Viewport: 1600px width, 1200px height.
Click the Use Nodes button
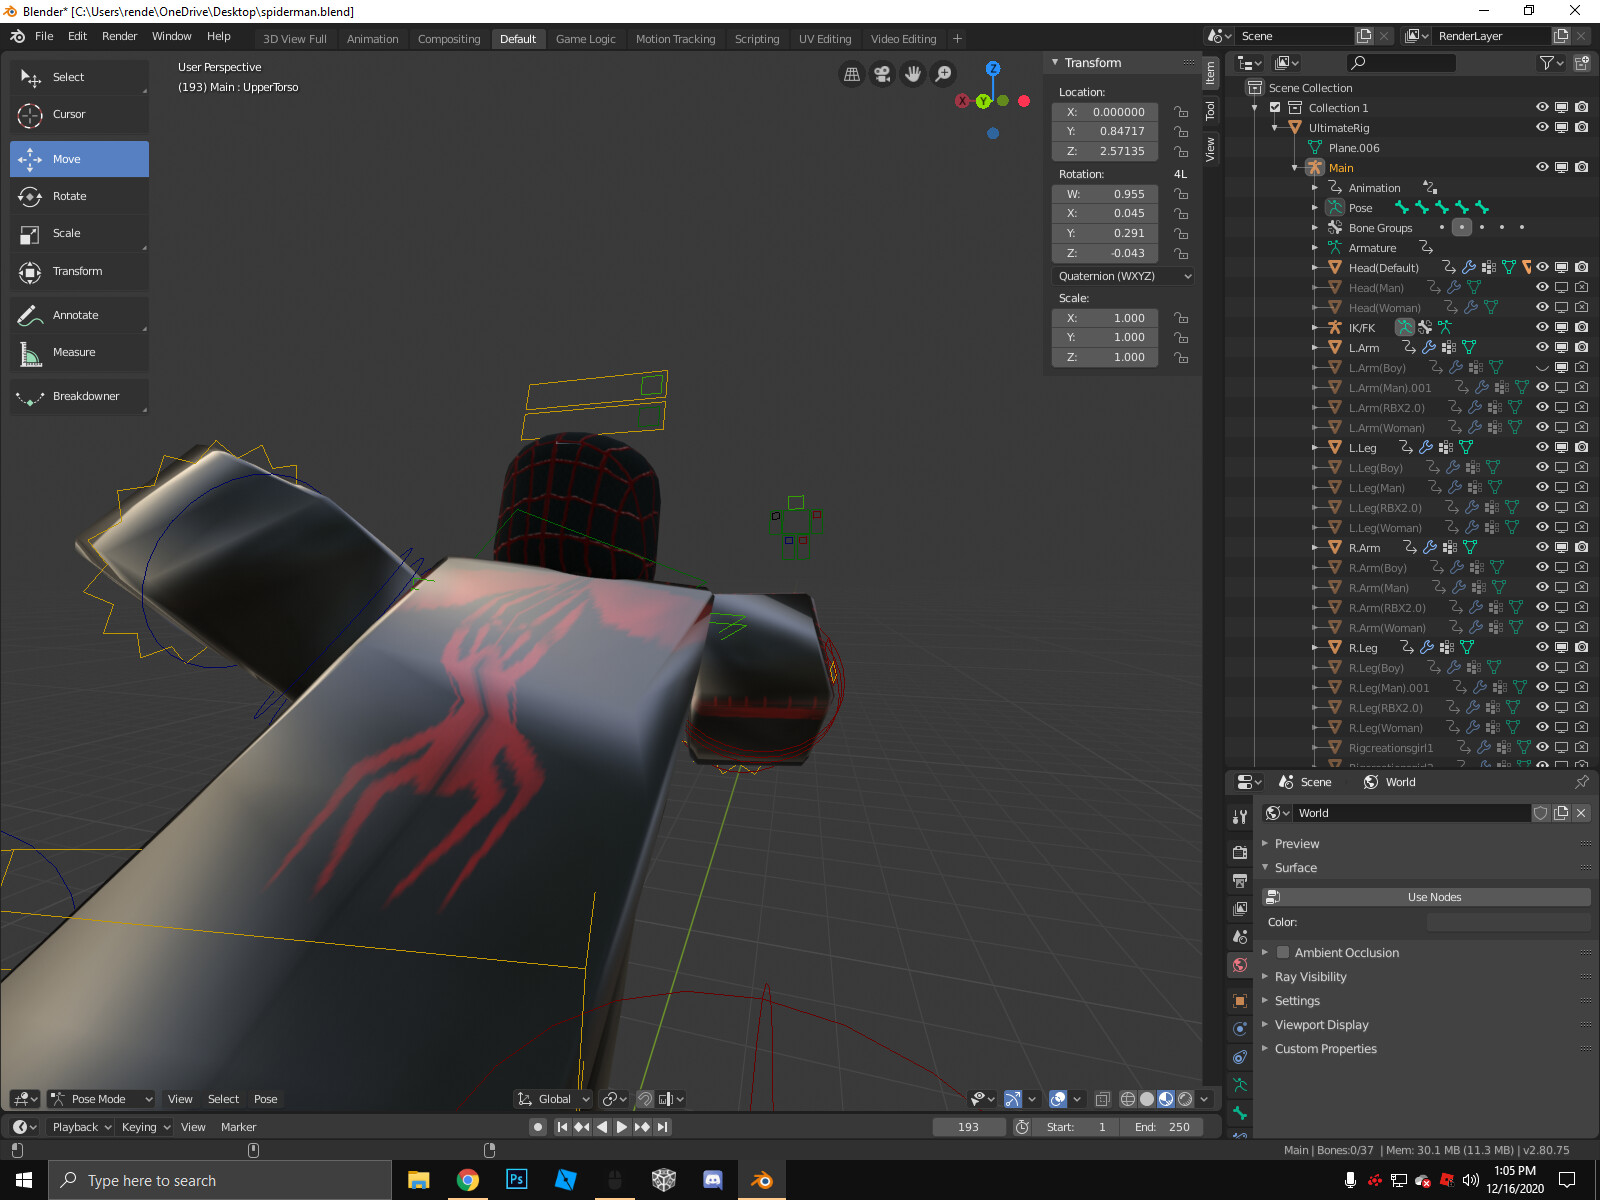pos(1433,897)
